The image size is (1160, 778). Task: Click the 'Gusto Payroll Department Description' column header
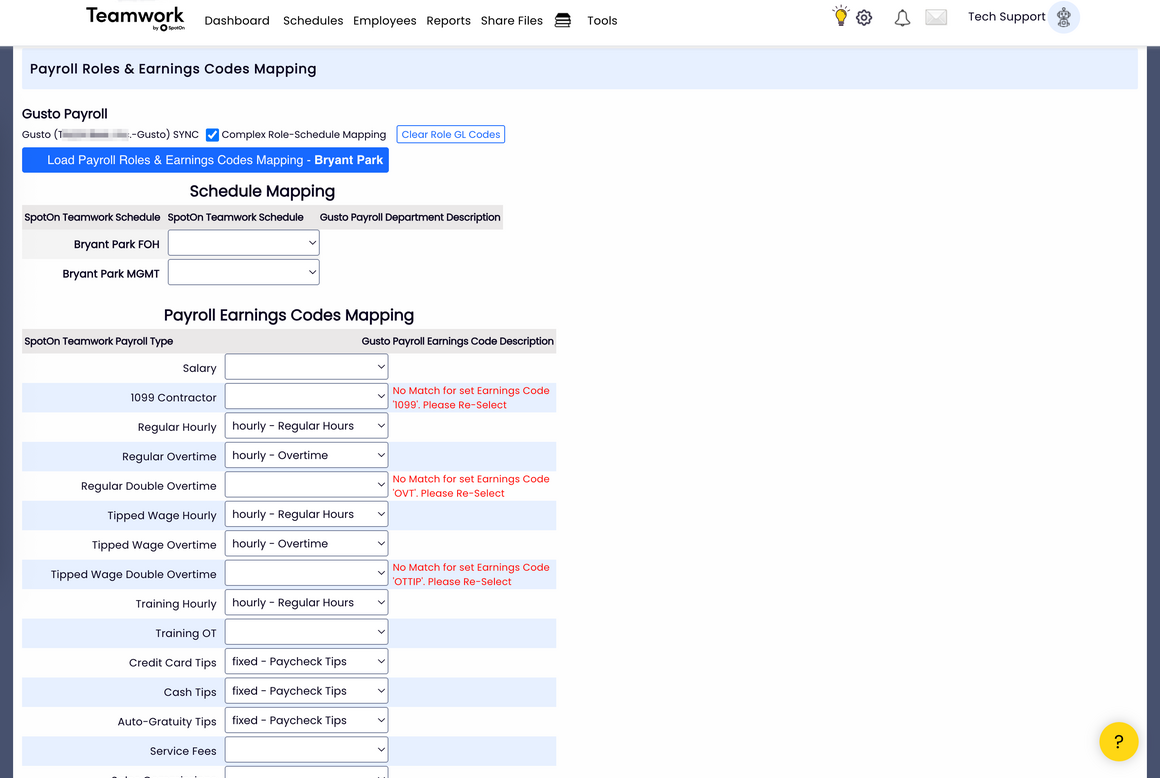click(x=410, y=217)
